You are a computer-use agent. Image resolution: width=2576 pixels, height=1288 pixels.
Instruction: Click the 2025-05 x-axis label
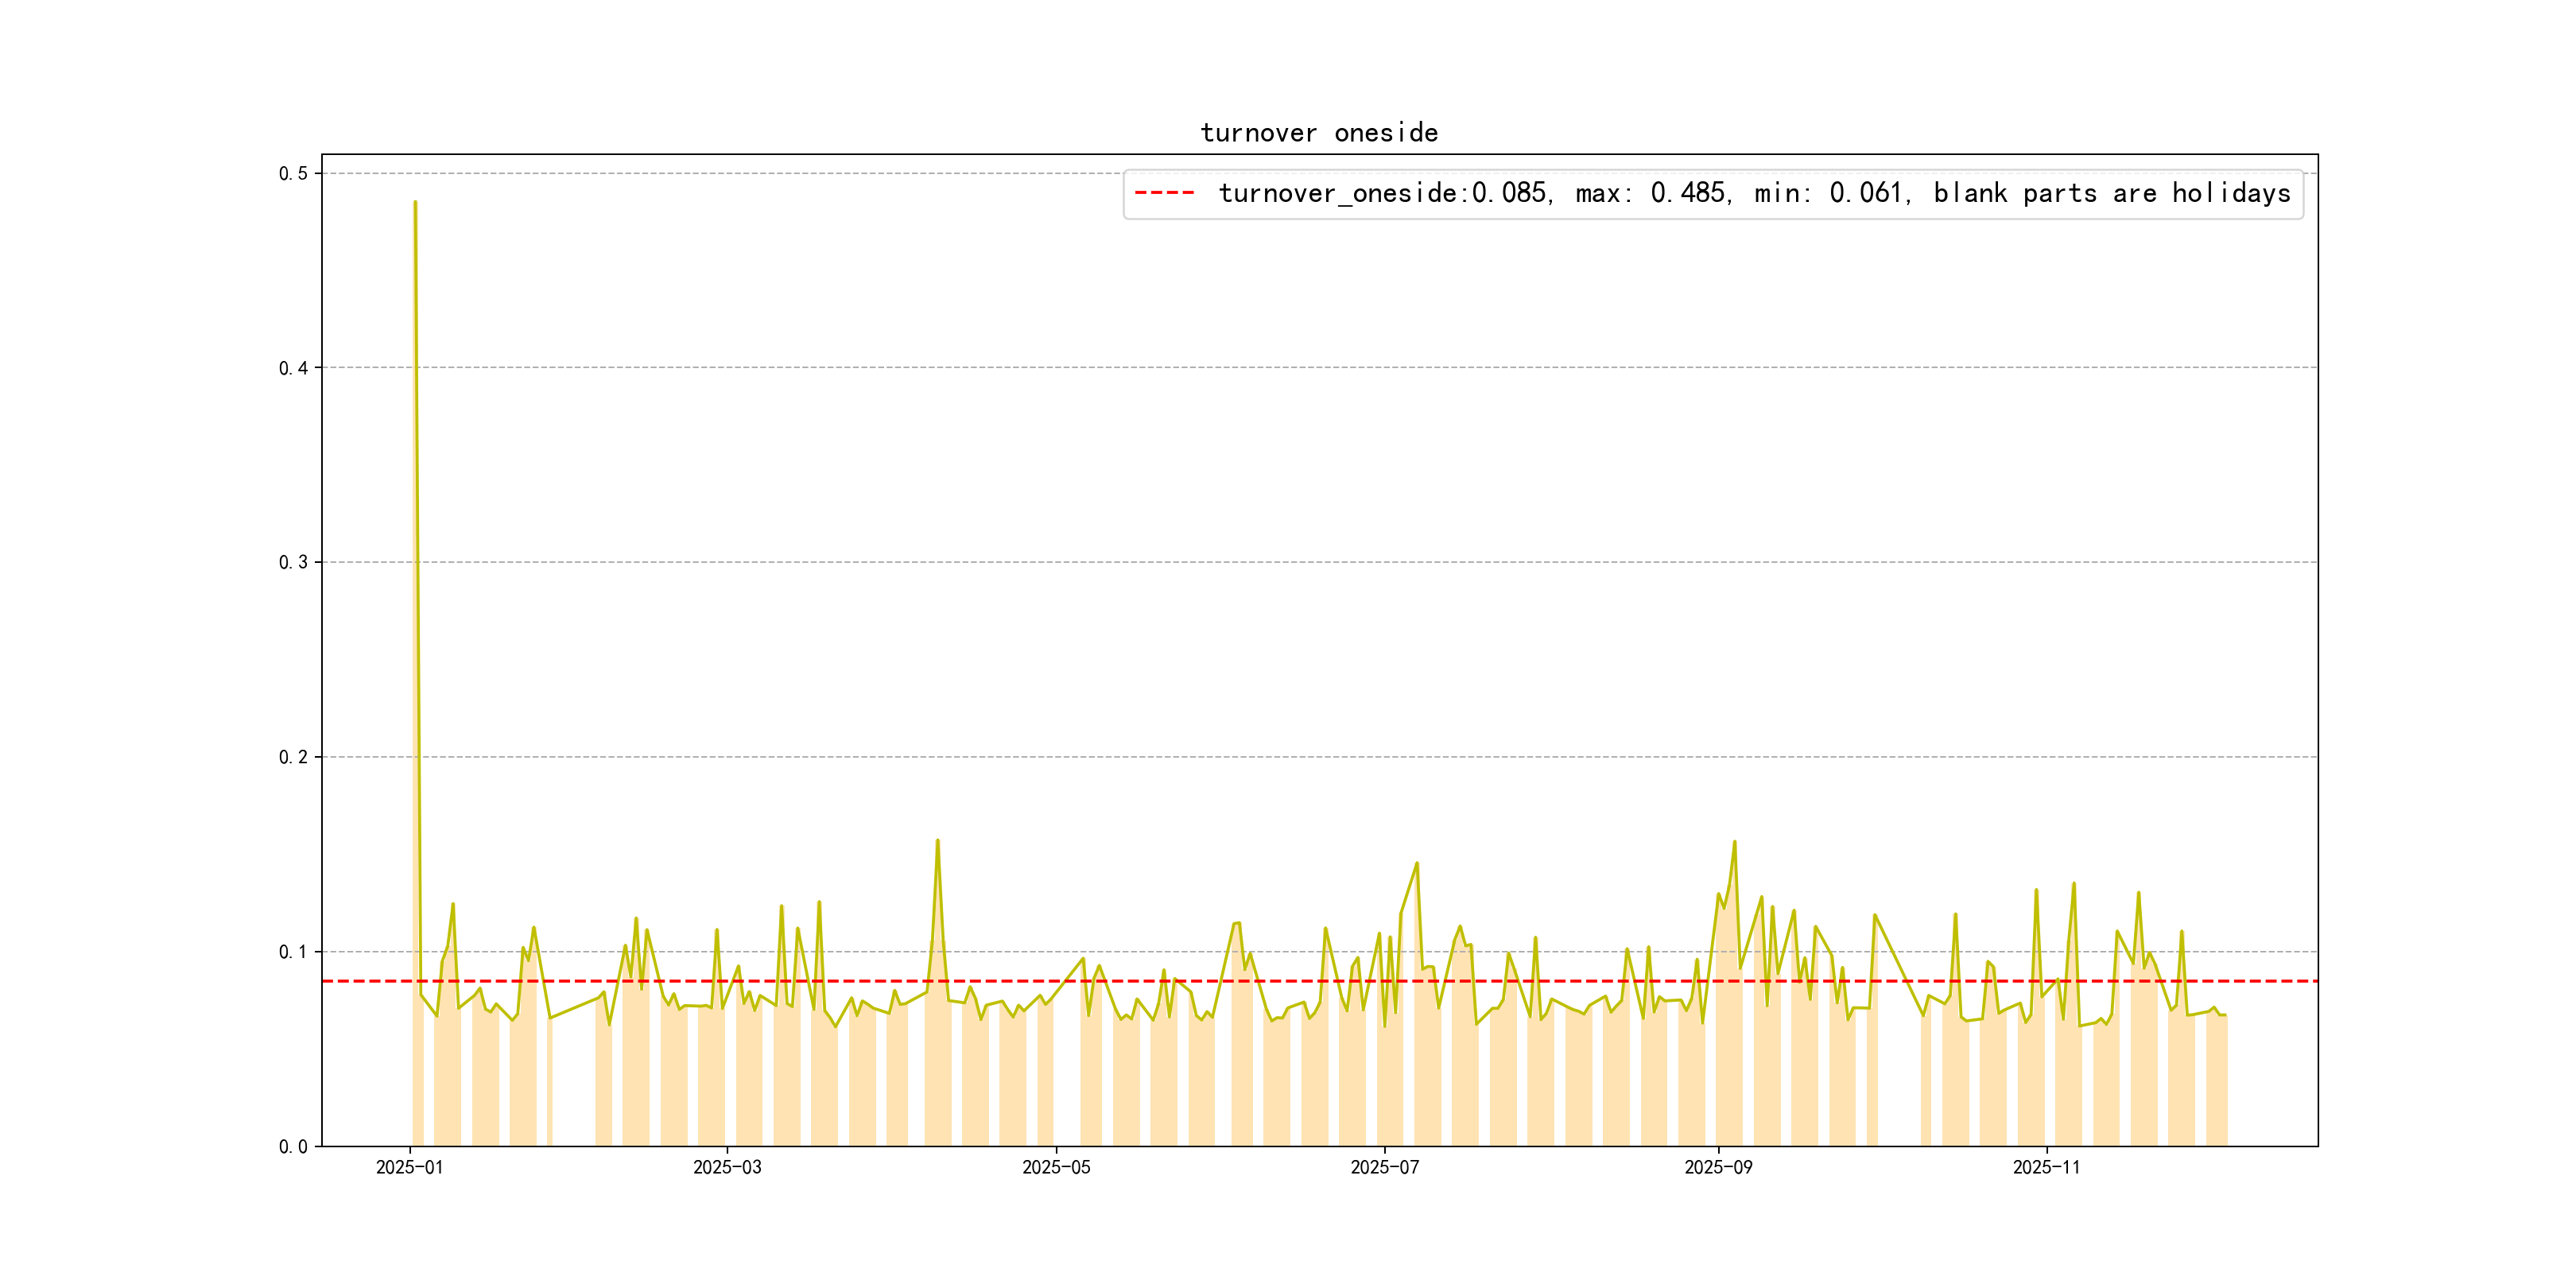[1056, 1167]
